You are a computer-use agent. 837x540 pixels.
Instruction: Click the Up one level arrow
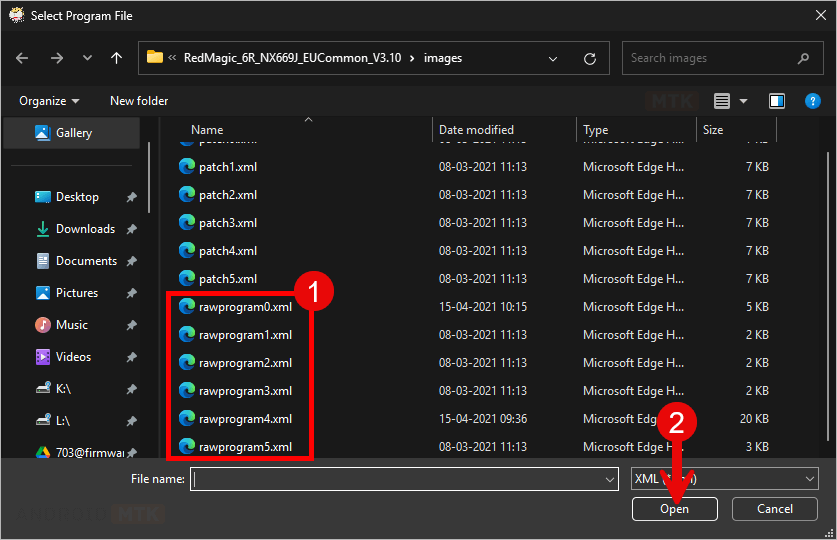[x=116, y=58]
